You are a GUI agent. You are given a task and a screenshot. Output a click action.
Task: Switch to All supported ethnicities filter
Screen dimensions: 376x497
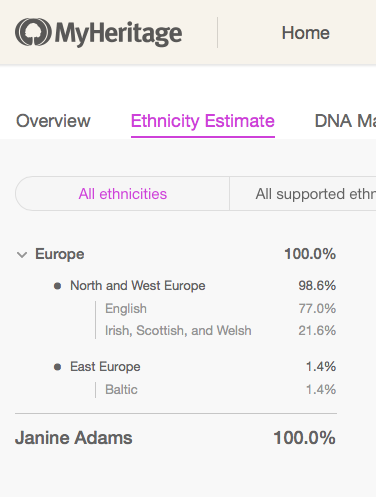303,194
